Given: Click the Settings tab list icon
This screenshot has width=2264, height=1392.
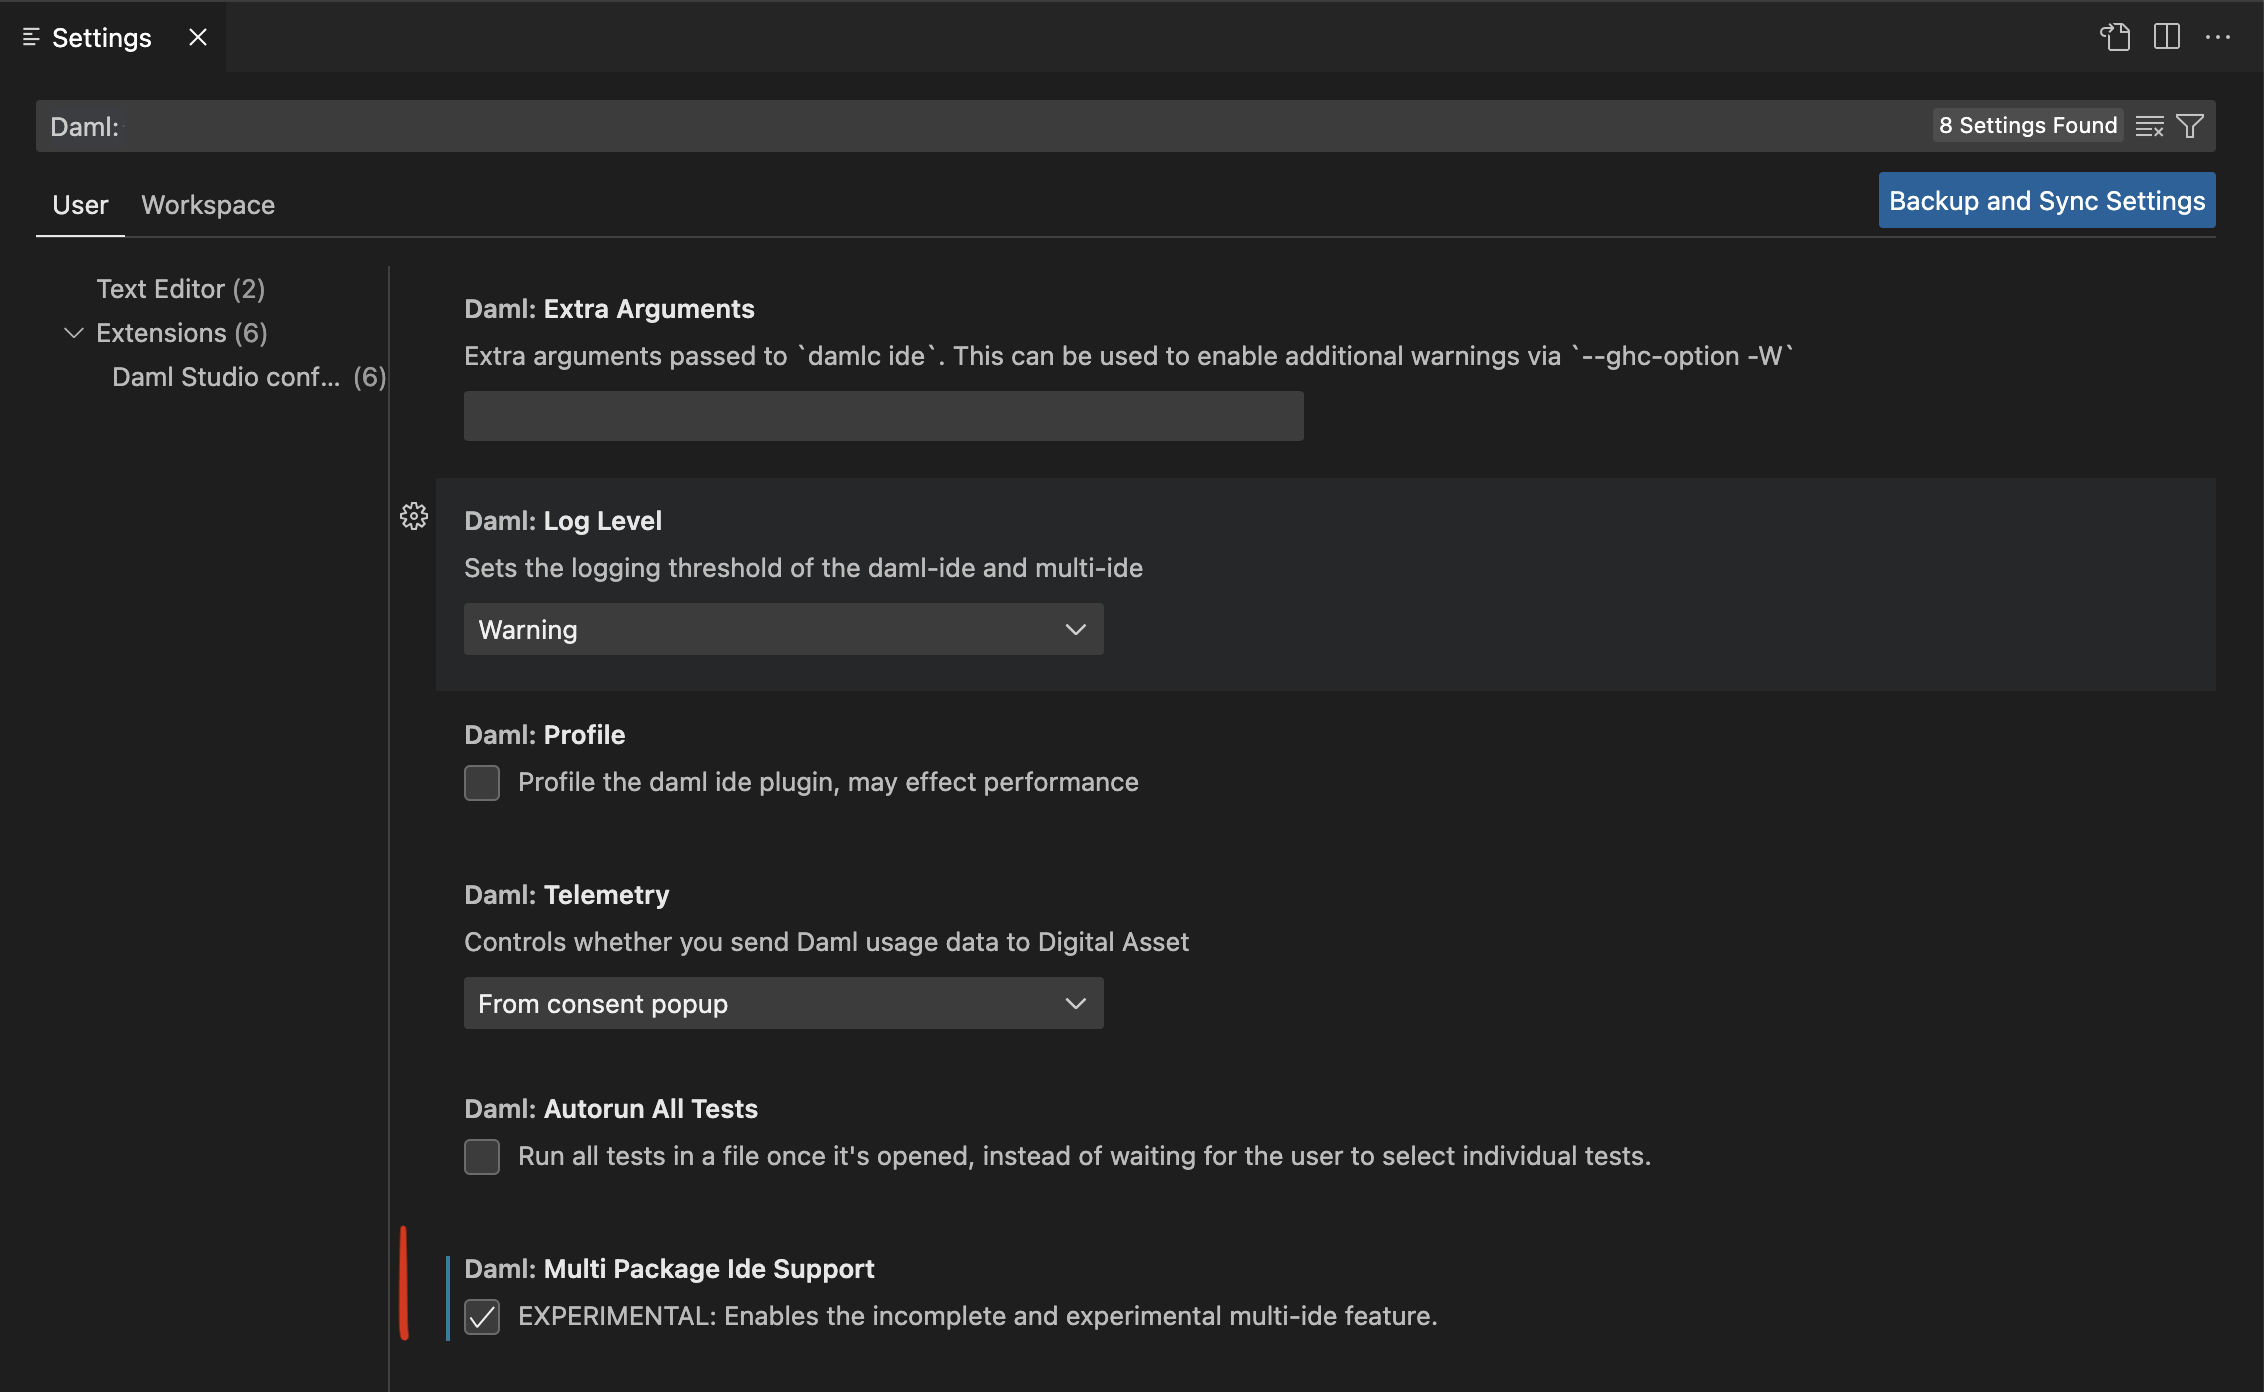Looking at the screenshot, I should click(x=31, y=37).
